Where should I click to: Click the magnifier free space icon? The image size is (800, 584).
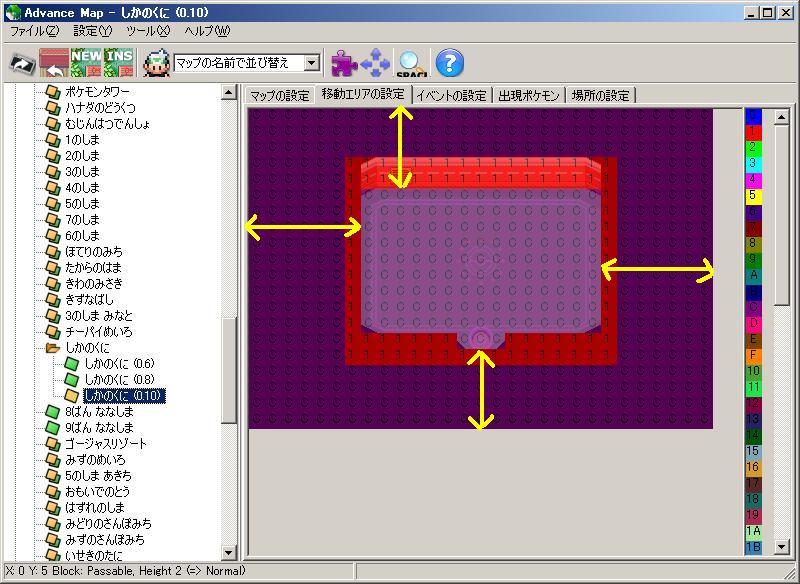click(x=410, y=63)
